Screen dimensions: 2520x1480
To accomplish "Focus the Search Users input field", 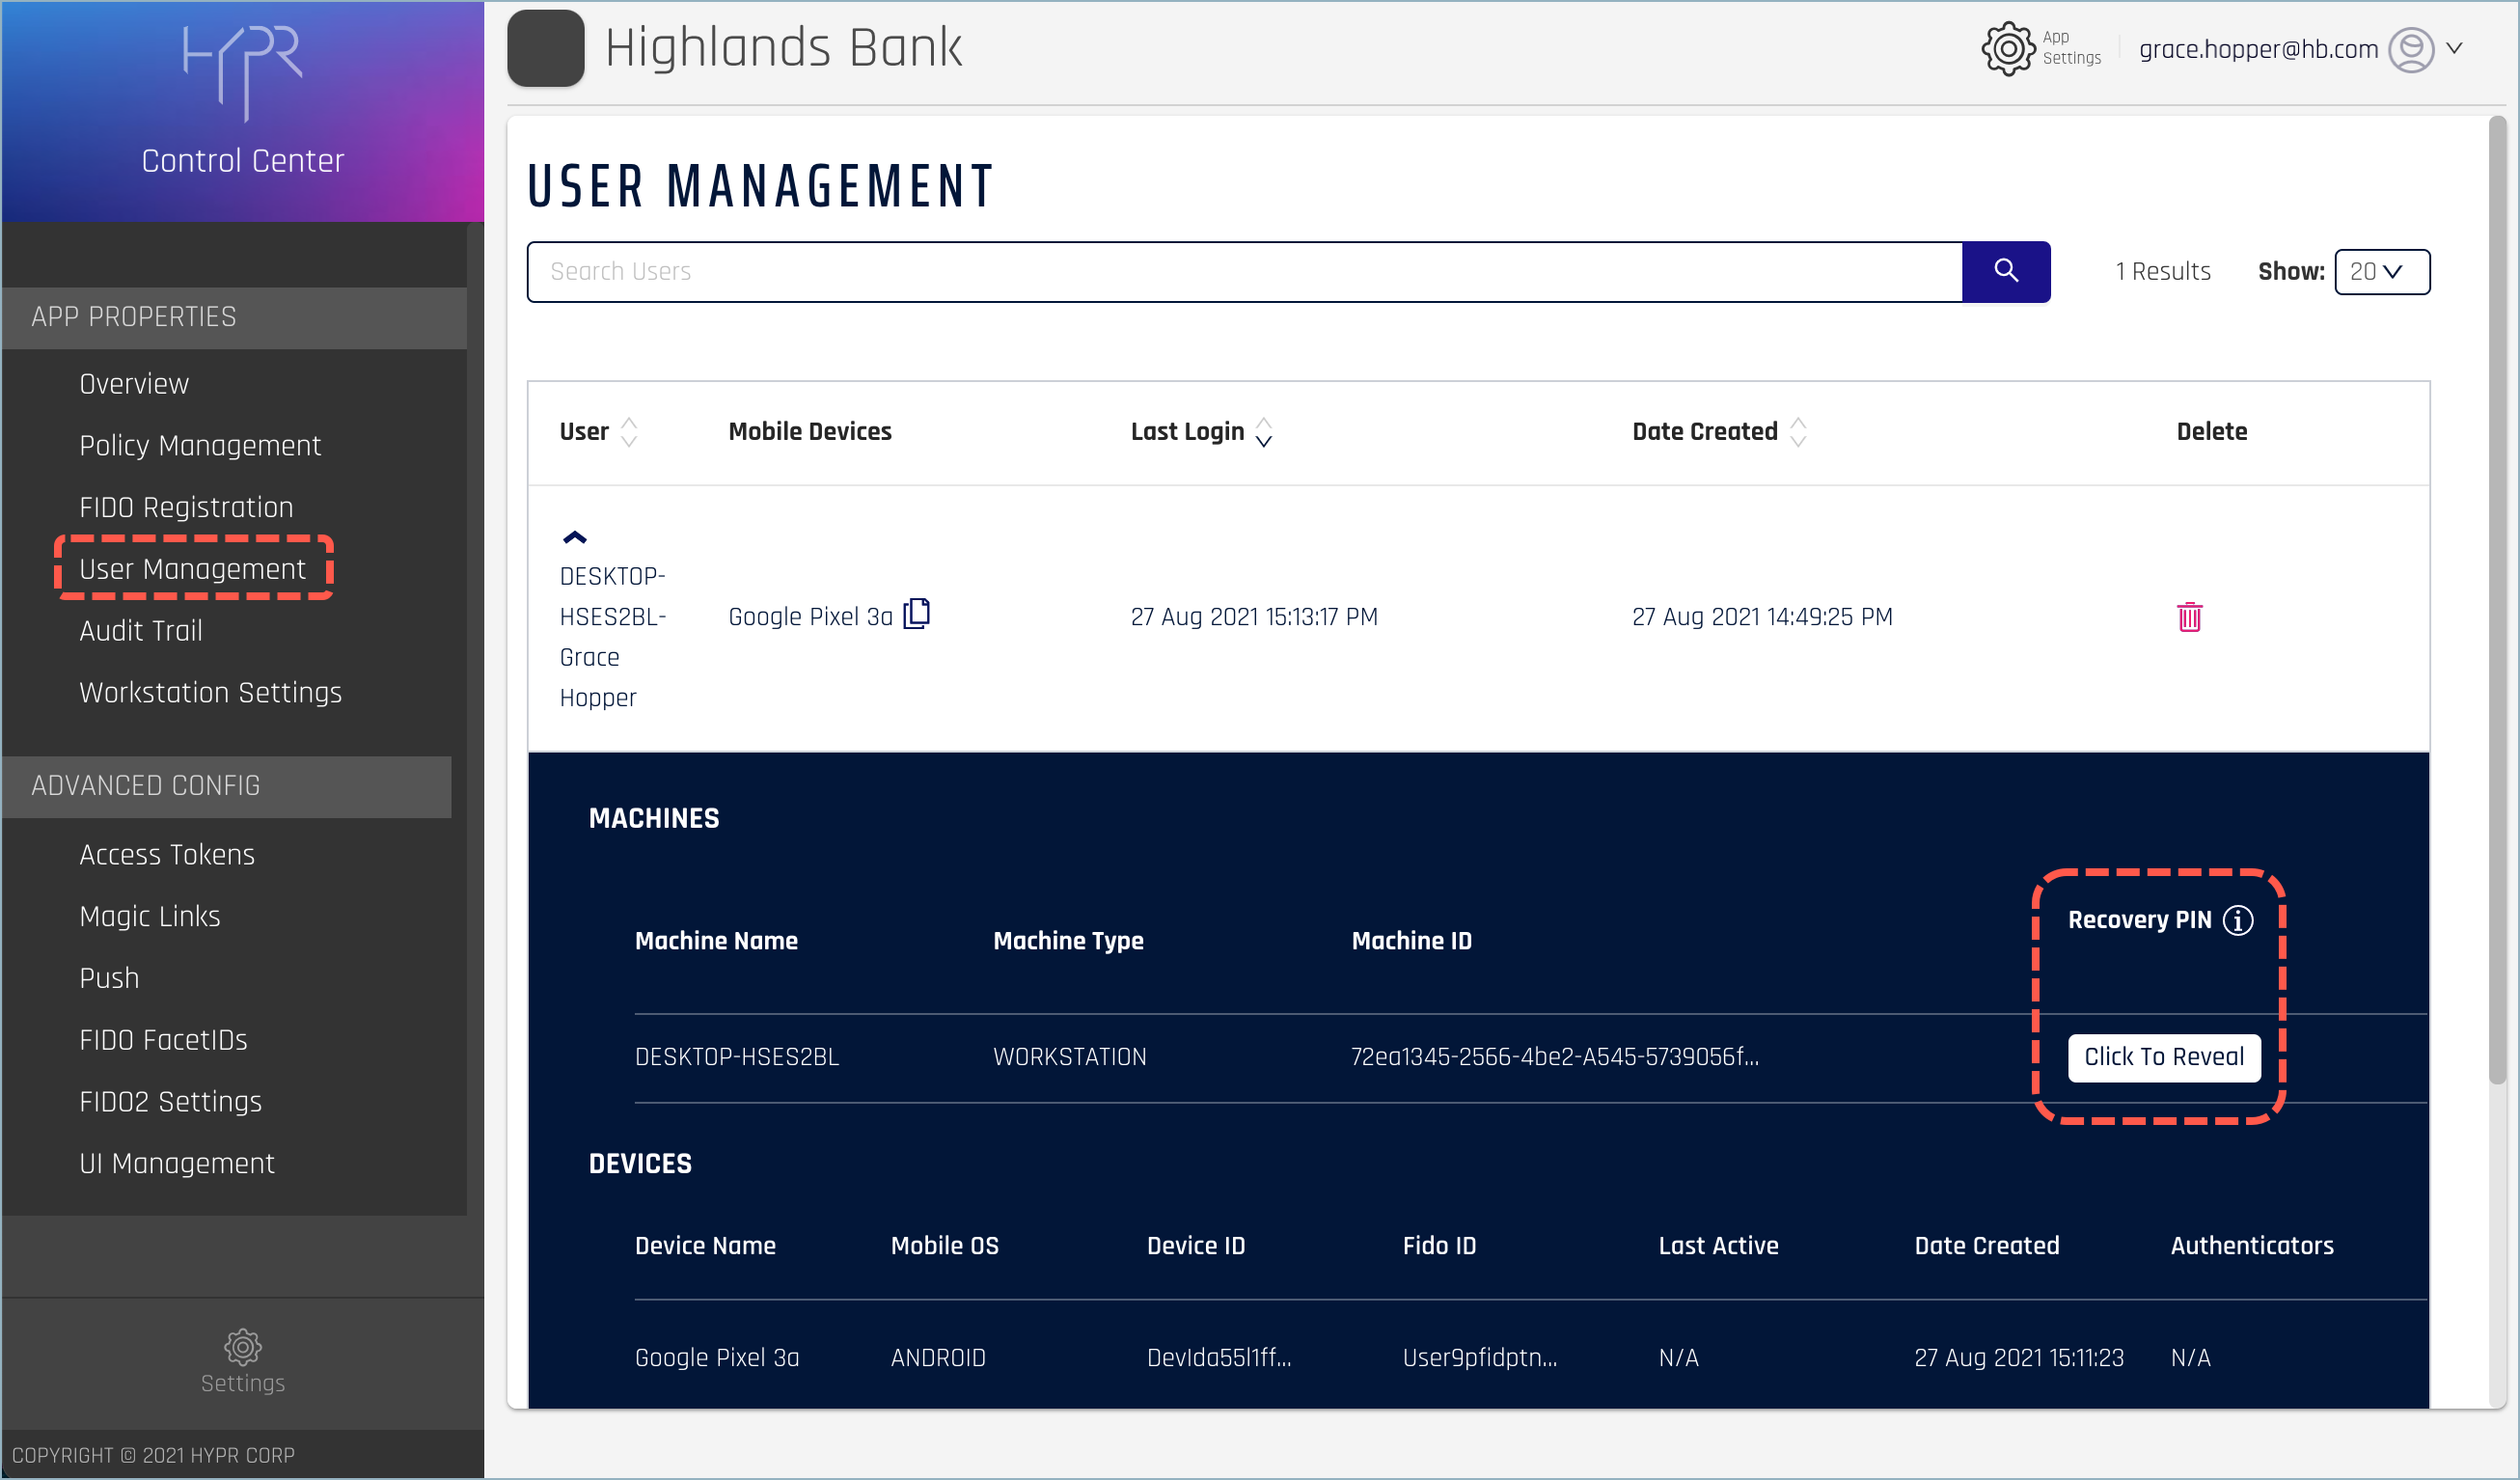I will [x=1243, y=272].
